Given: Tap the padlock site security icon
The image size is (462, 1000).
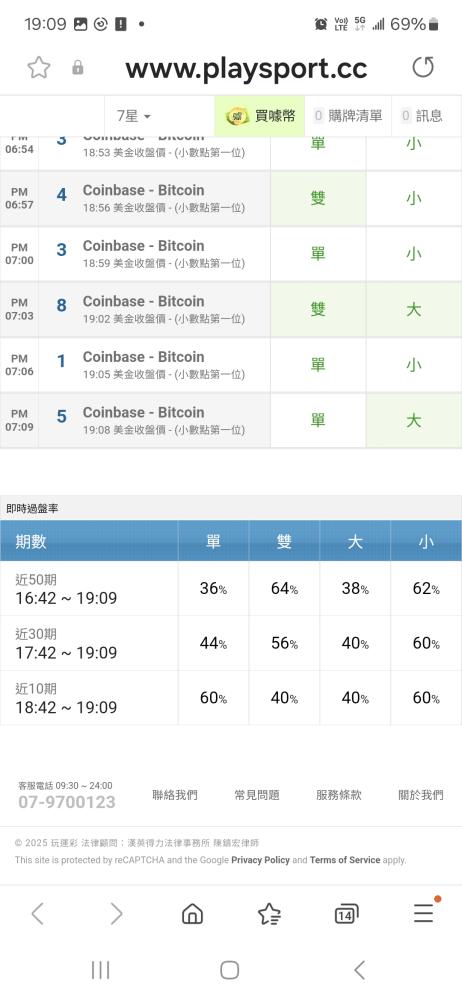Looking at the screenshot, I should point(78,68).
